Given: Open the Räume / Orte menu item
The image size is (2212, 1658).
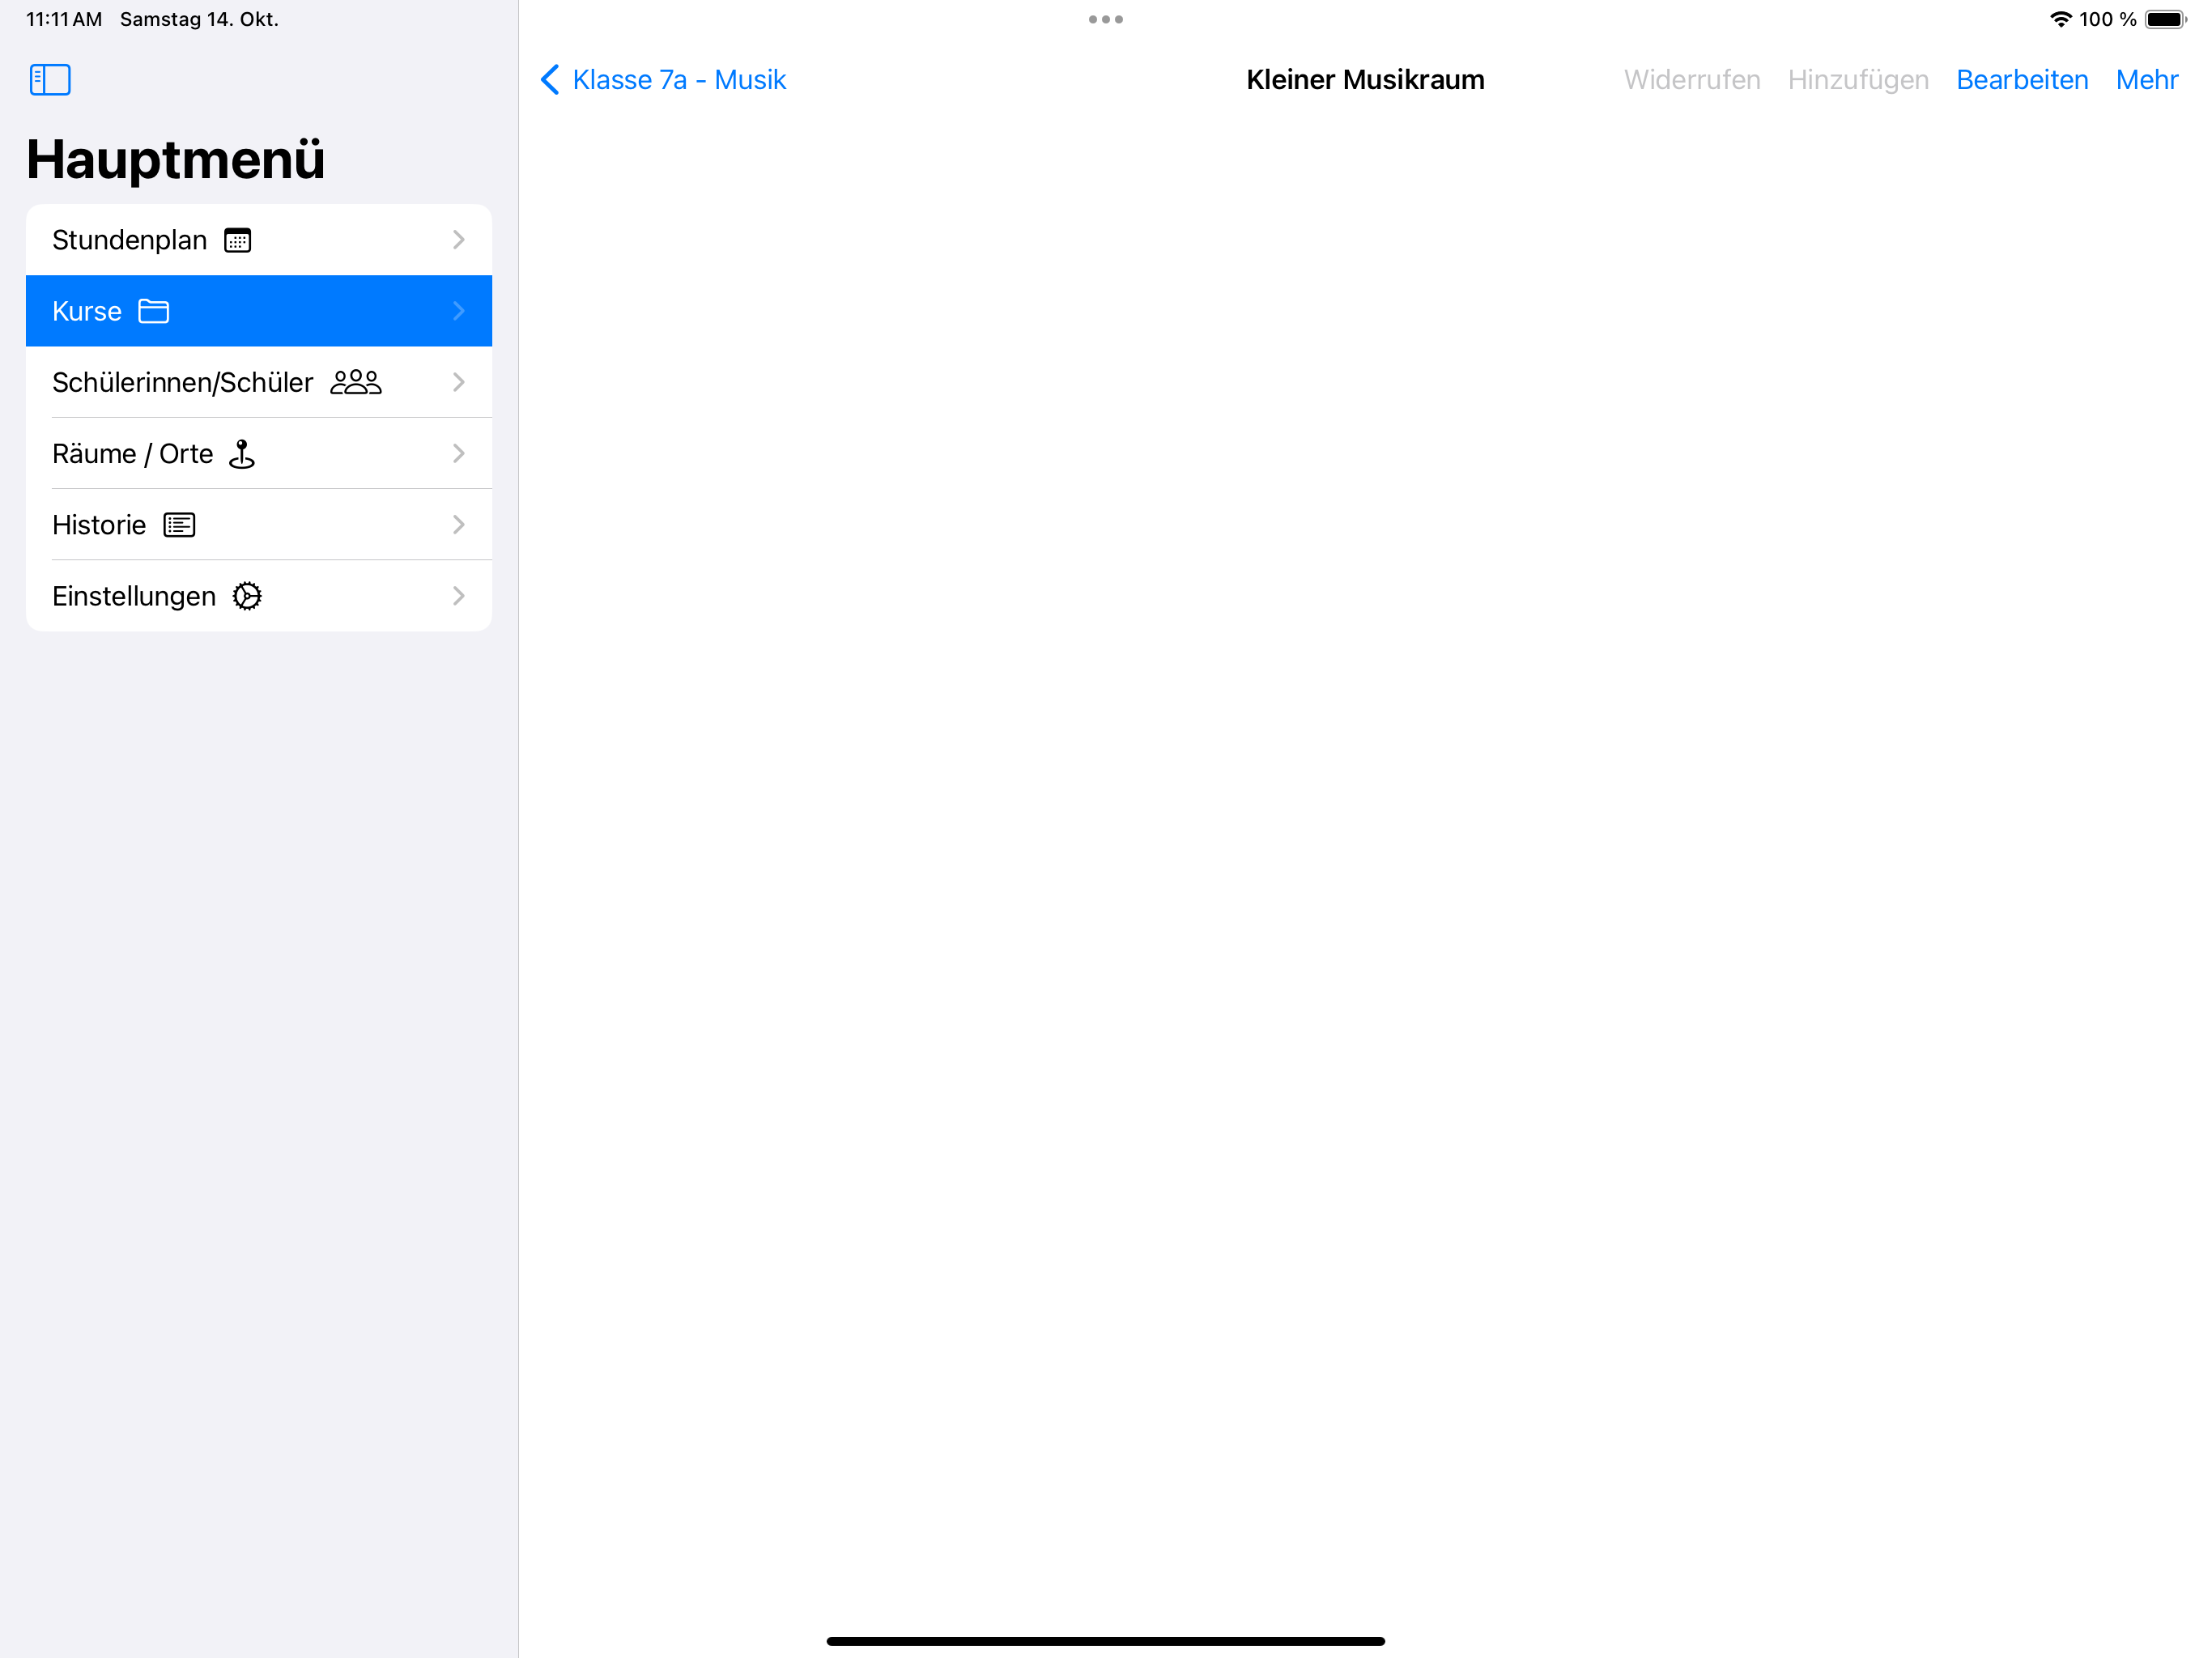Looking at the screenshot, I should (x=259, y=454).
